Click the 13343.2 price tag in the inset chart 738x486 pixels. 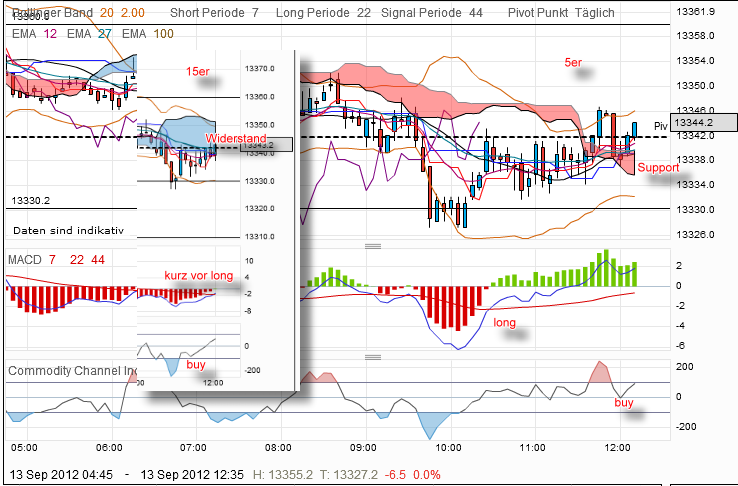(x=266, y=144)
